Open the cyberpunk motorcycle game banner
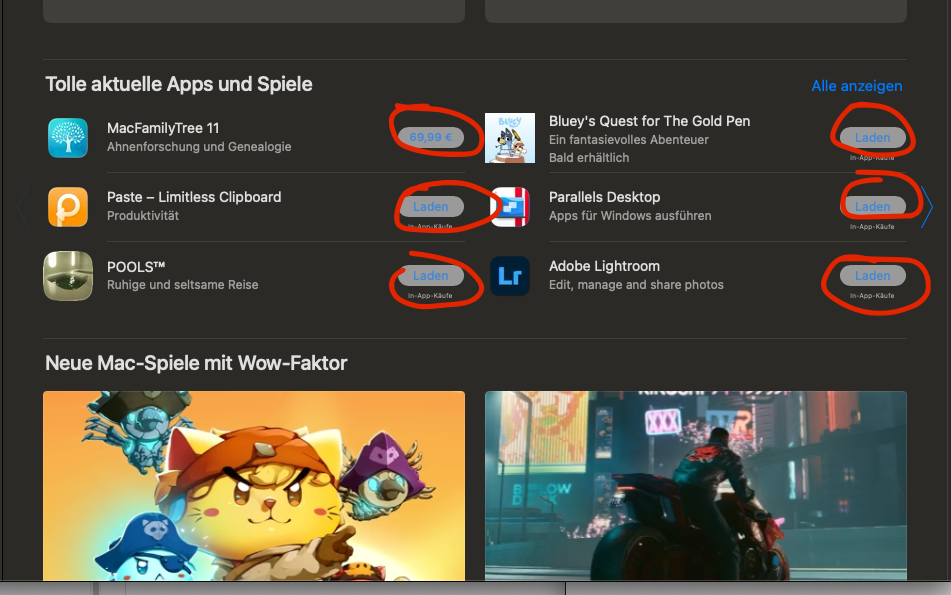The height and width of the screenshot is (595, 951). [696, 486]
